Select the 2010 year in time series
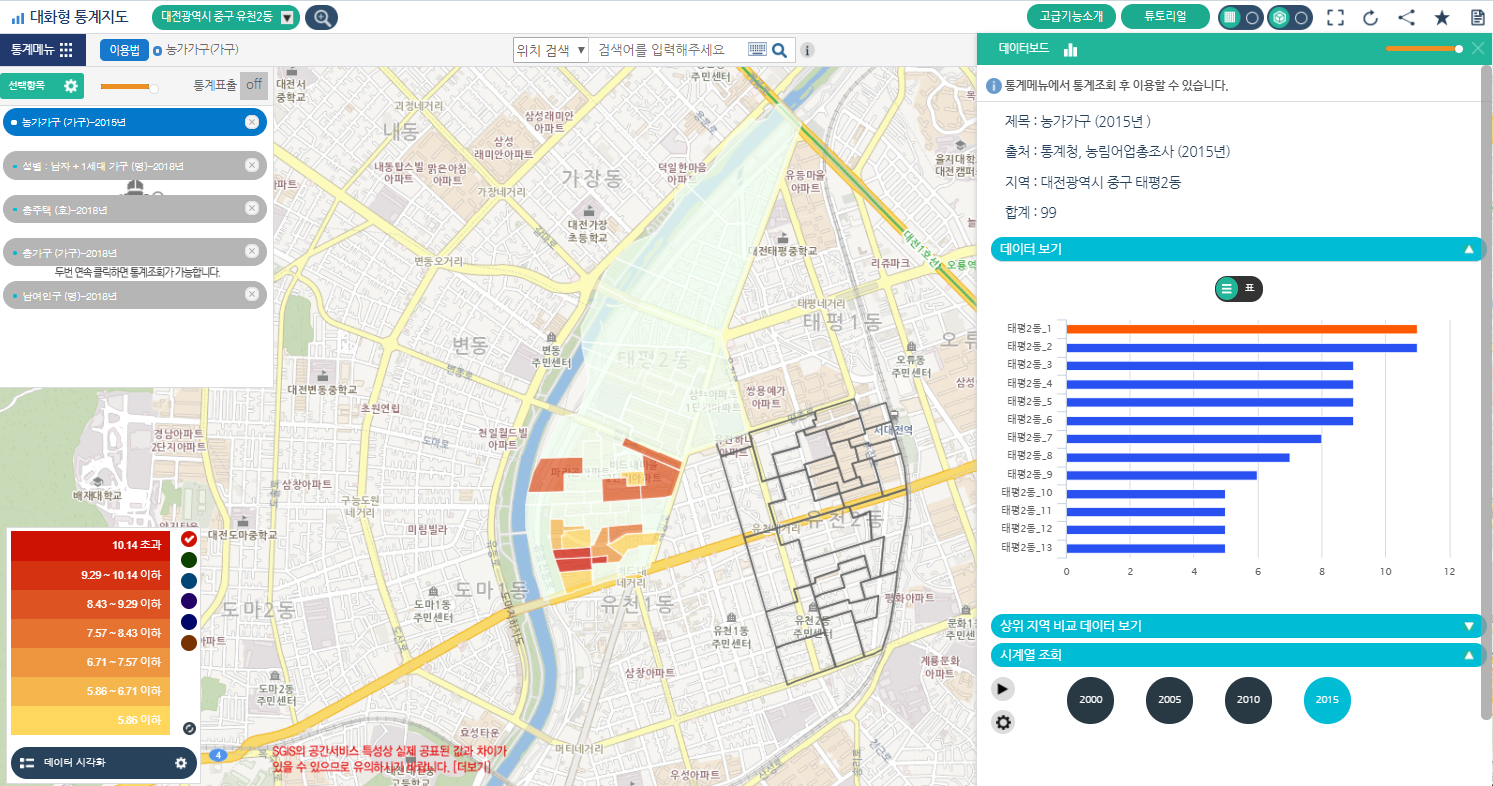 click(x=1248, y=699)
